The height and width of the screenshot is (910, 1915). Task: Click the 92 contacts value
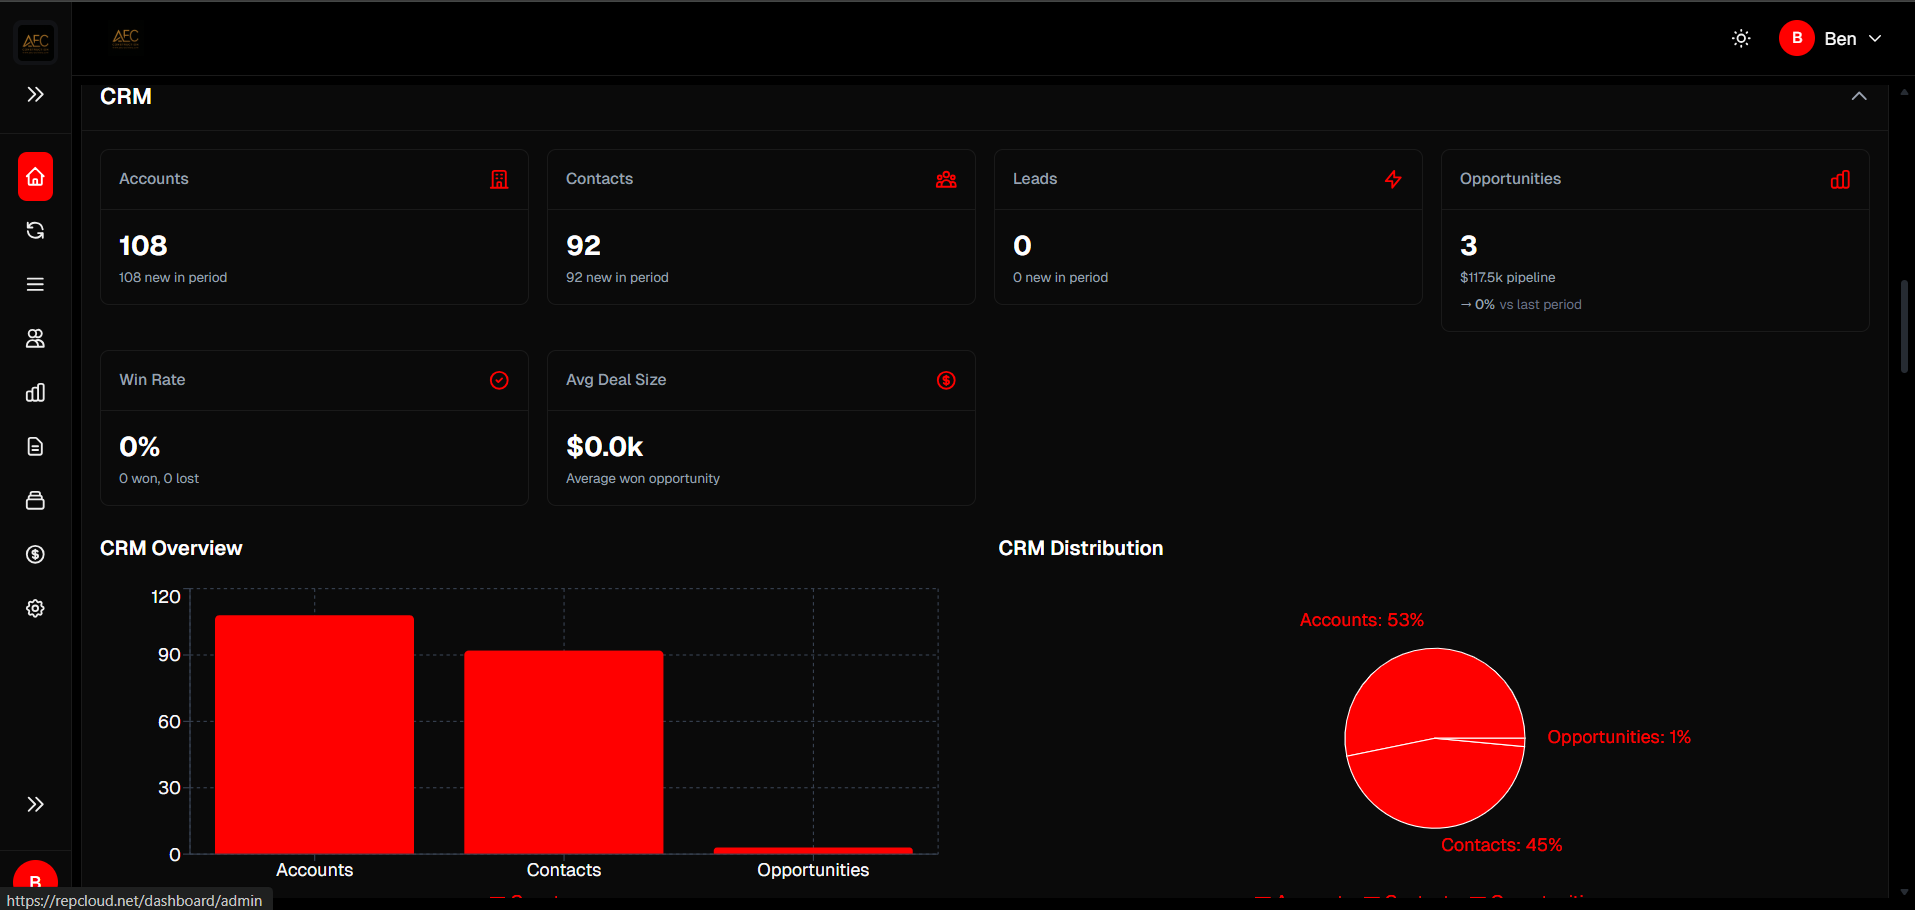(583, 246)
